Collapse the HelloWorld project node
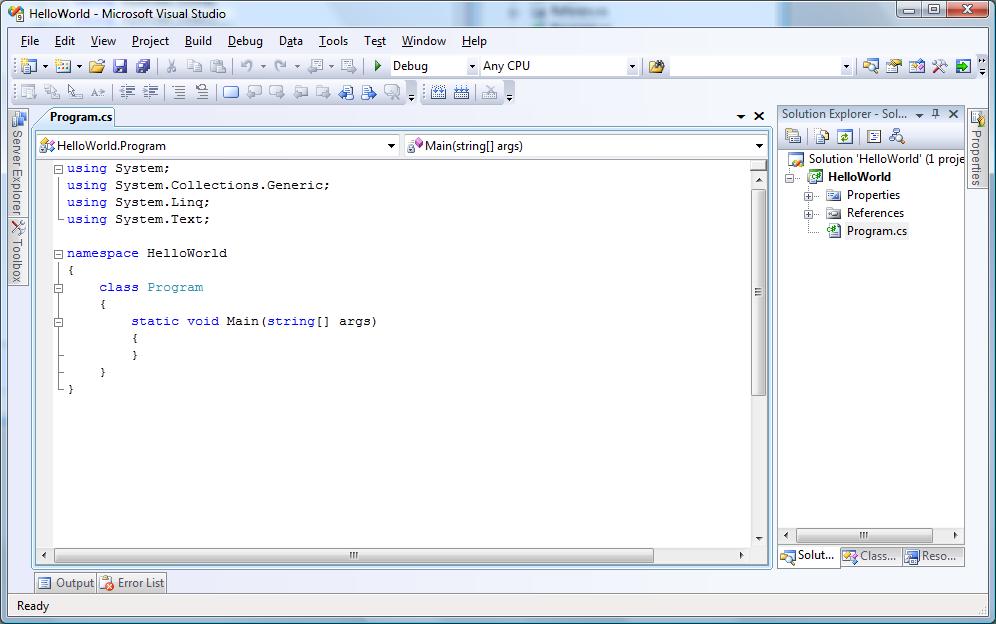 point(790,178)
